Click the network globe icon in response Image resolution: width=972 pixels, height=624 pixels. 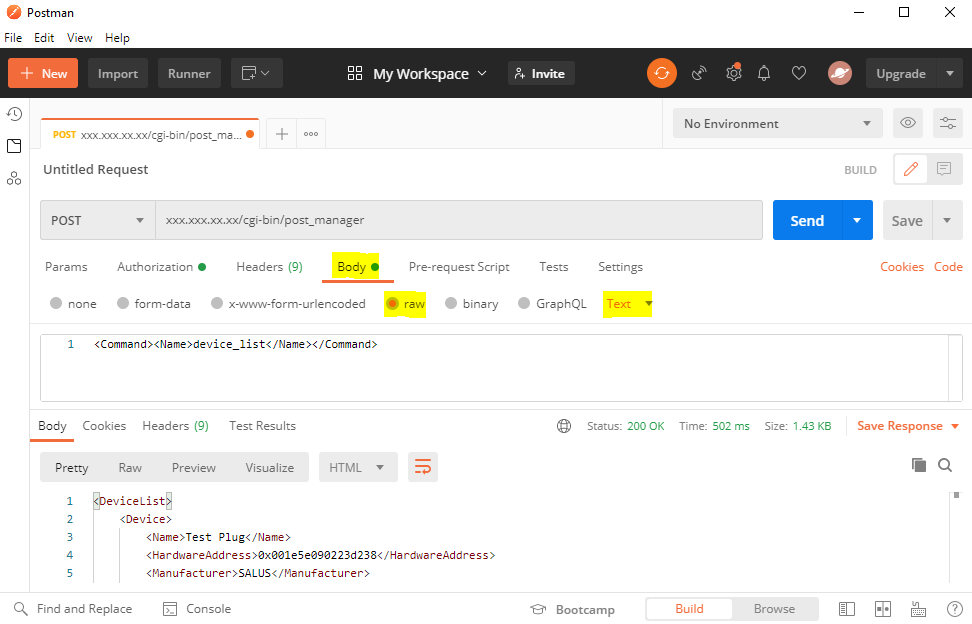(x=563, y=426)
